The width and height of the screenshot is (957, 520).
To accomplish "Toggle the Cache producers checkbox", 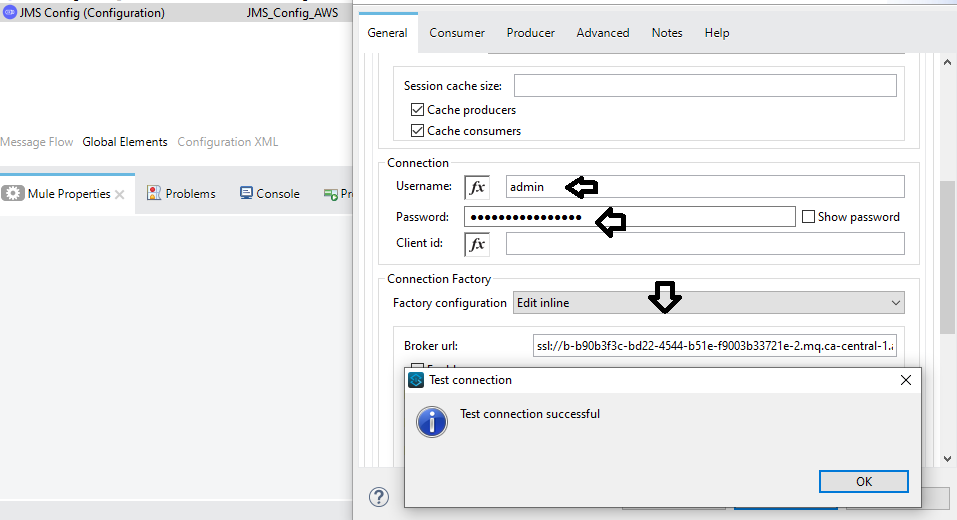I will click(x=417, y=110).
